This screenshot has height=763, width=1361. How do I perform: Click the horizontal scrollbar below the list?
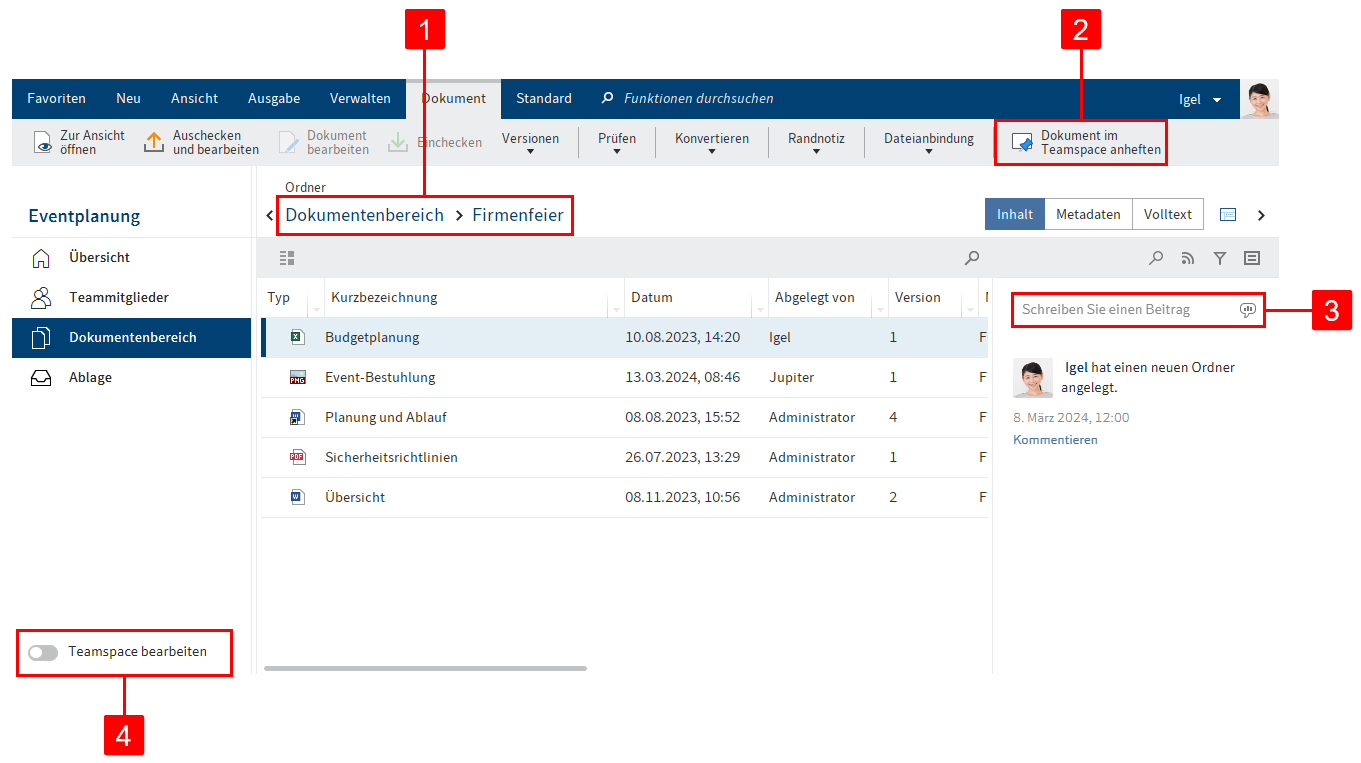(425, 668)
